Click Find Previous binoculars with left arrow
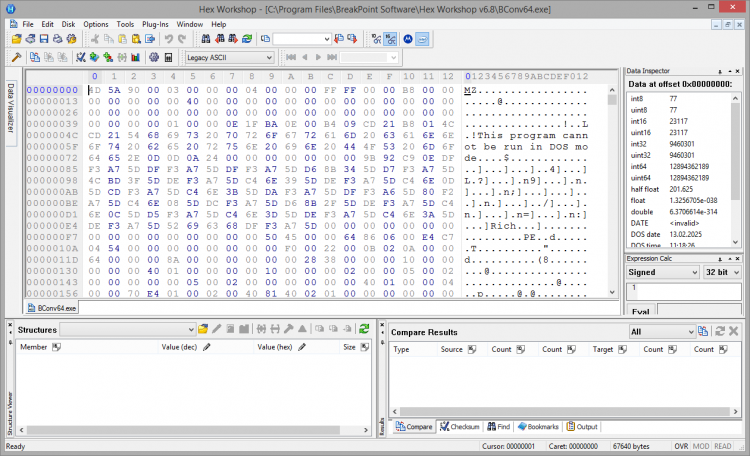The width and height of the screenshot is (750, 456). click(x=220, y=39)
